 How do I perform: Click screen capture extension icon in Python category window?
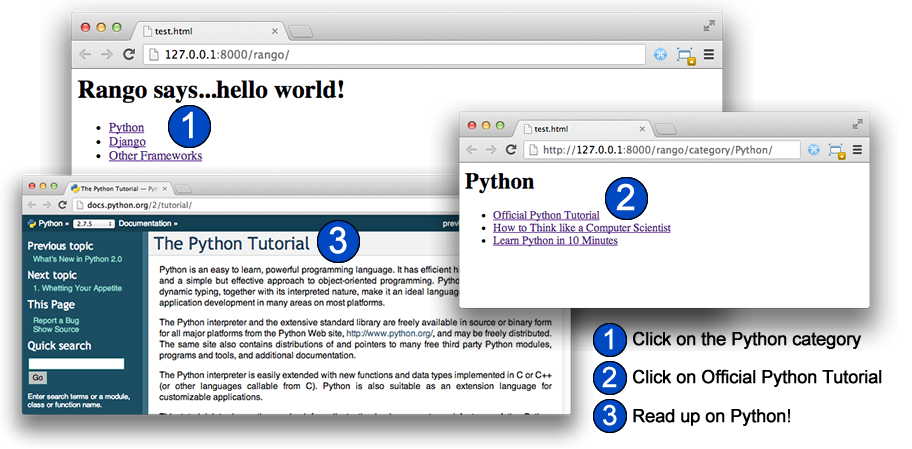(836, 151)
